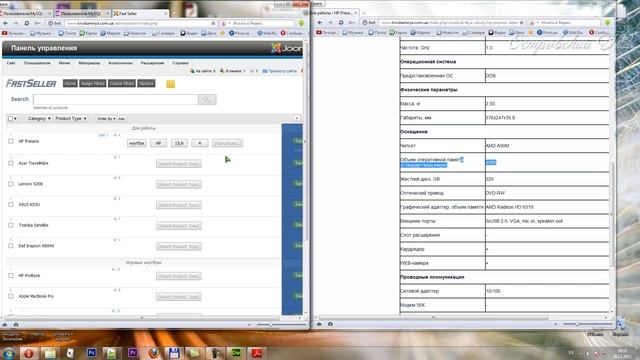The height and width of the screenshot is (360, 640).
Task: Click the left browser address bar
Action: [x=141, y=23]
